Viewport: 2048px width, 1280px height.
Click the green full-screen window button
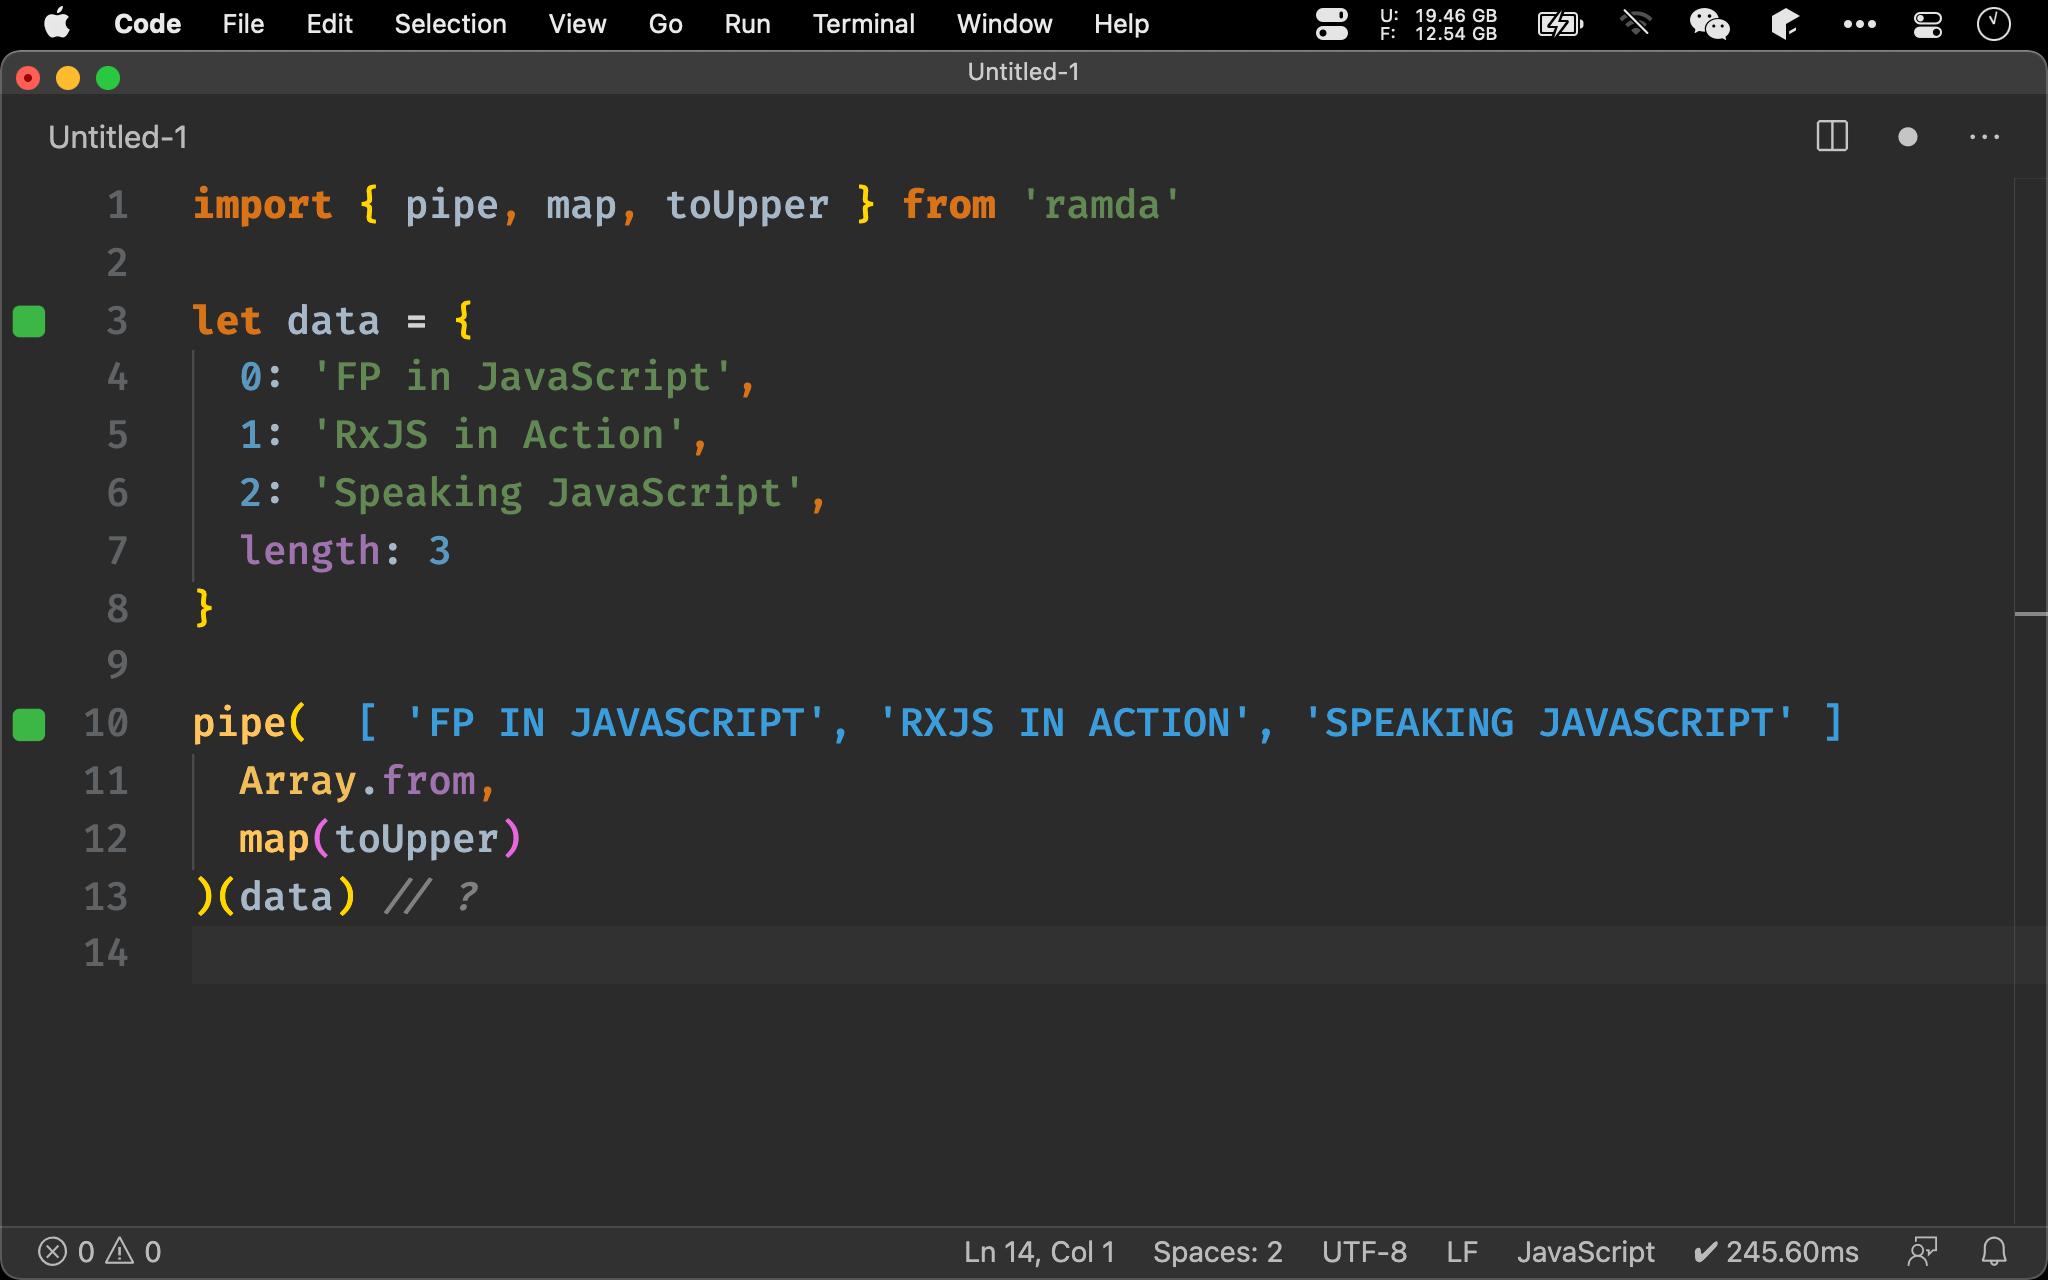(x=108, y=77)
